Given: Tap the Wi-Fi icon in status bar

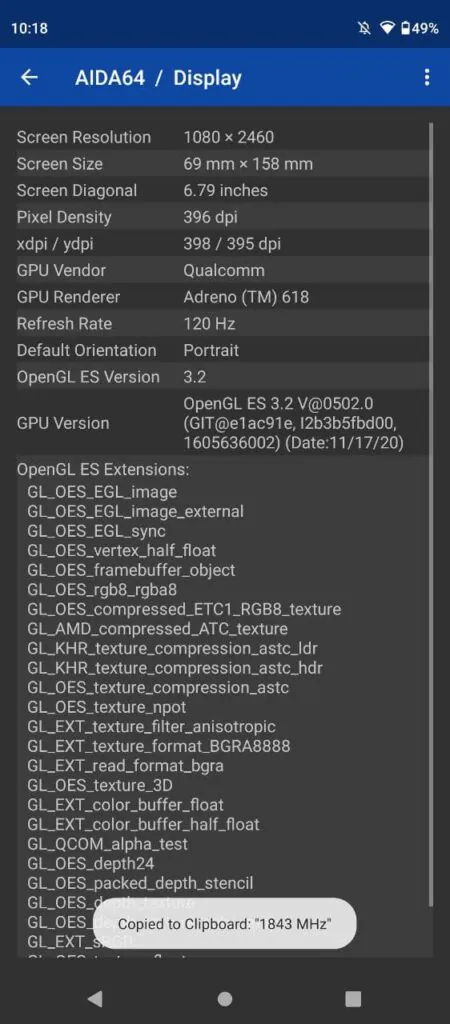Looking at the screenshot, I should pyautogui.click(x=388, y=28).
